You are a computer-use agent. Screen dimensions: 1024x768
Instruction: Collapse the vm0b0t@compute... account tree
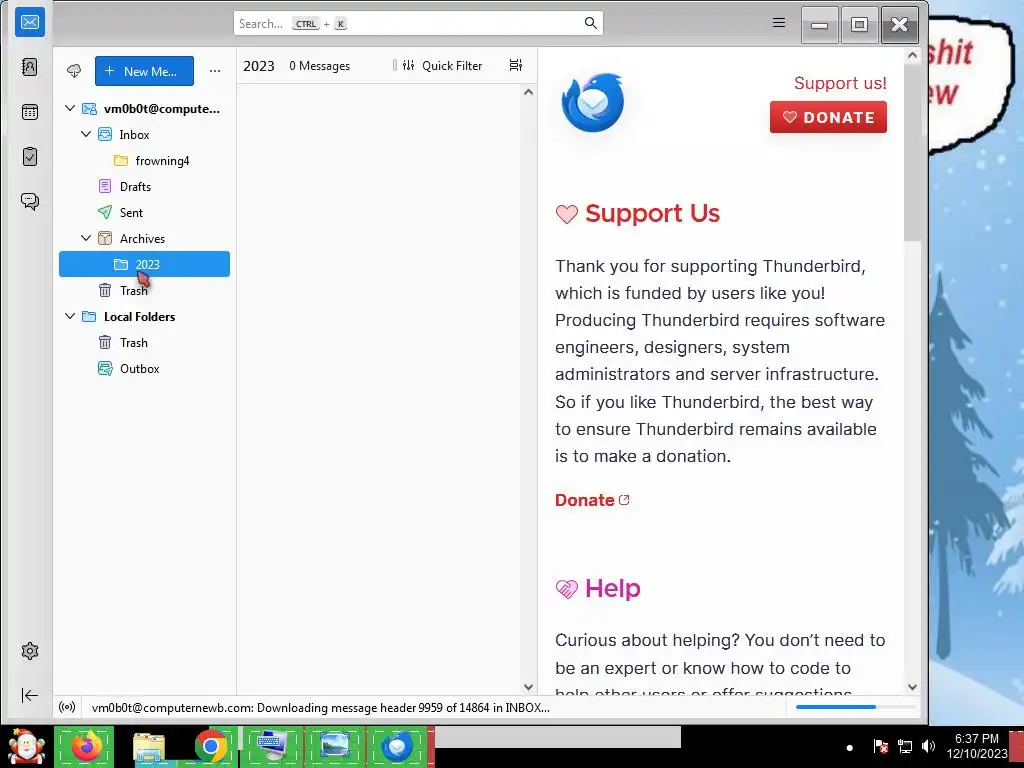(x=70, y=108)
